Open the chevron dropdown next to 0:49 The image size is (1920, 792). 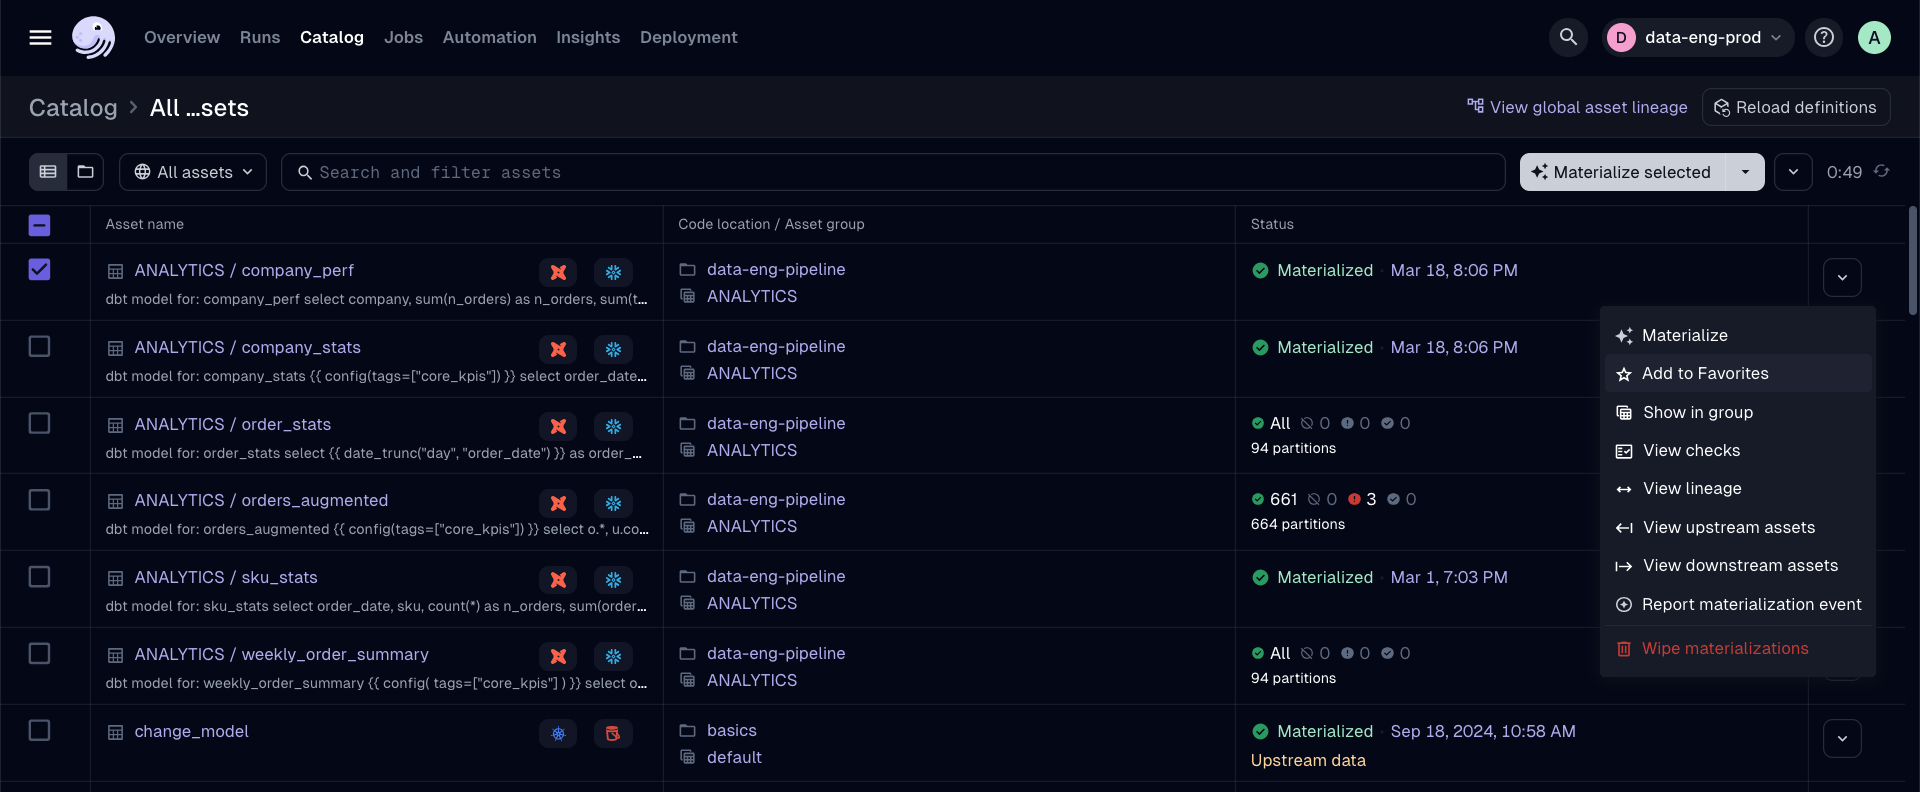coord(1793,172)
